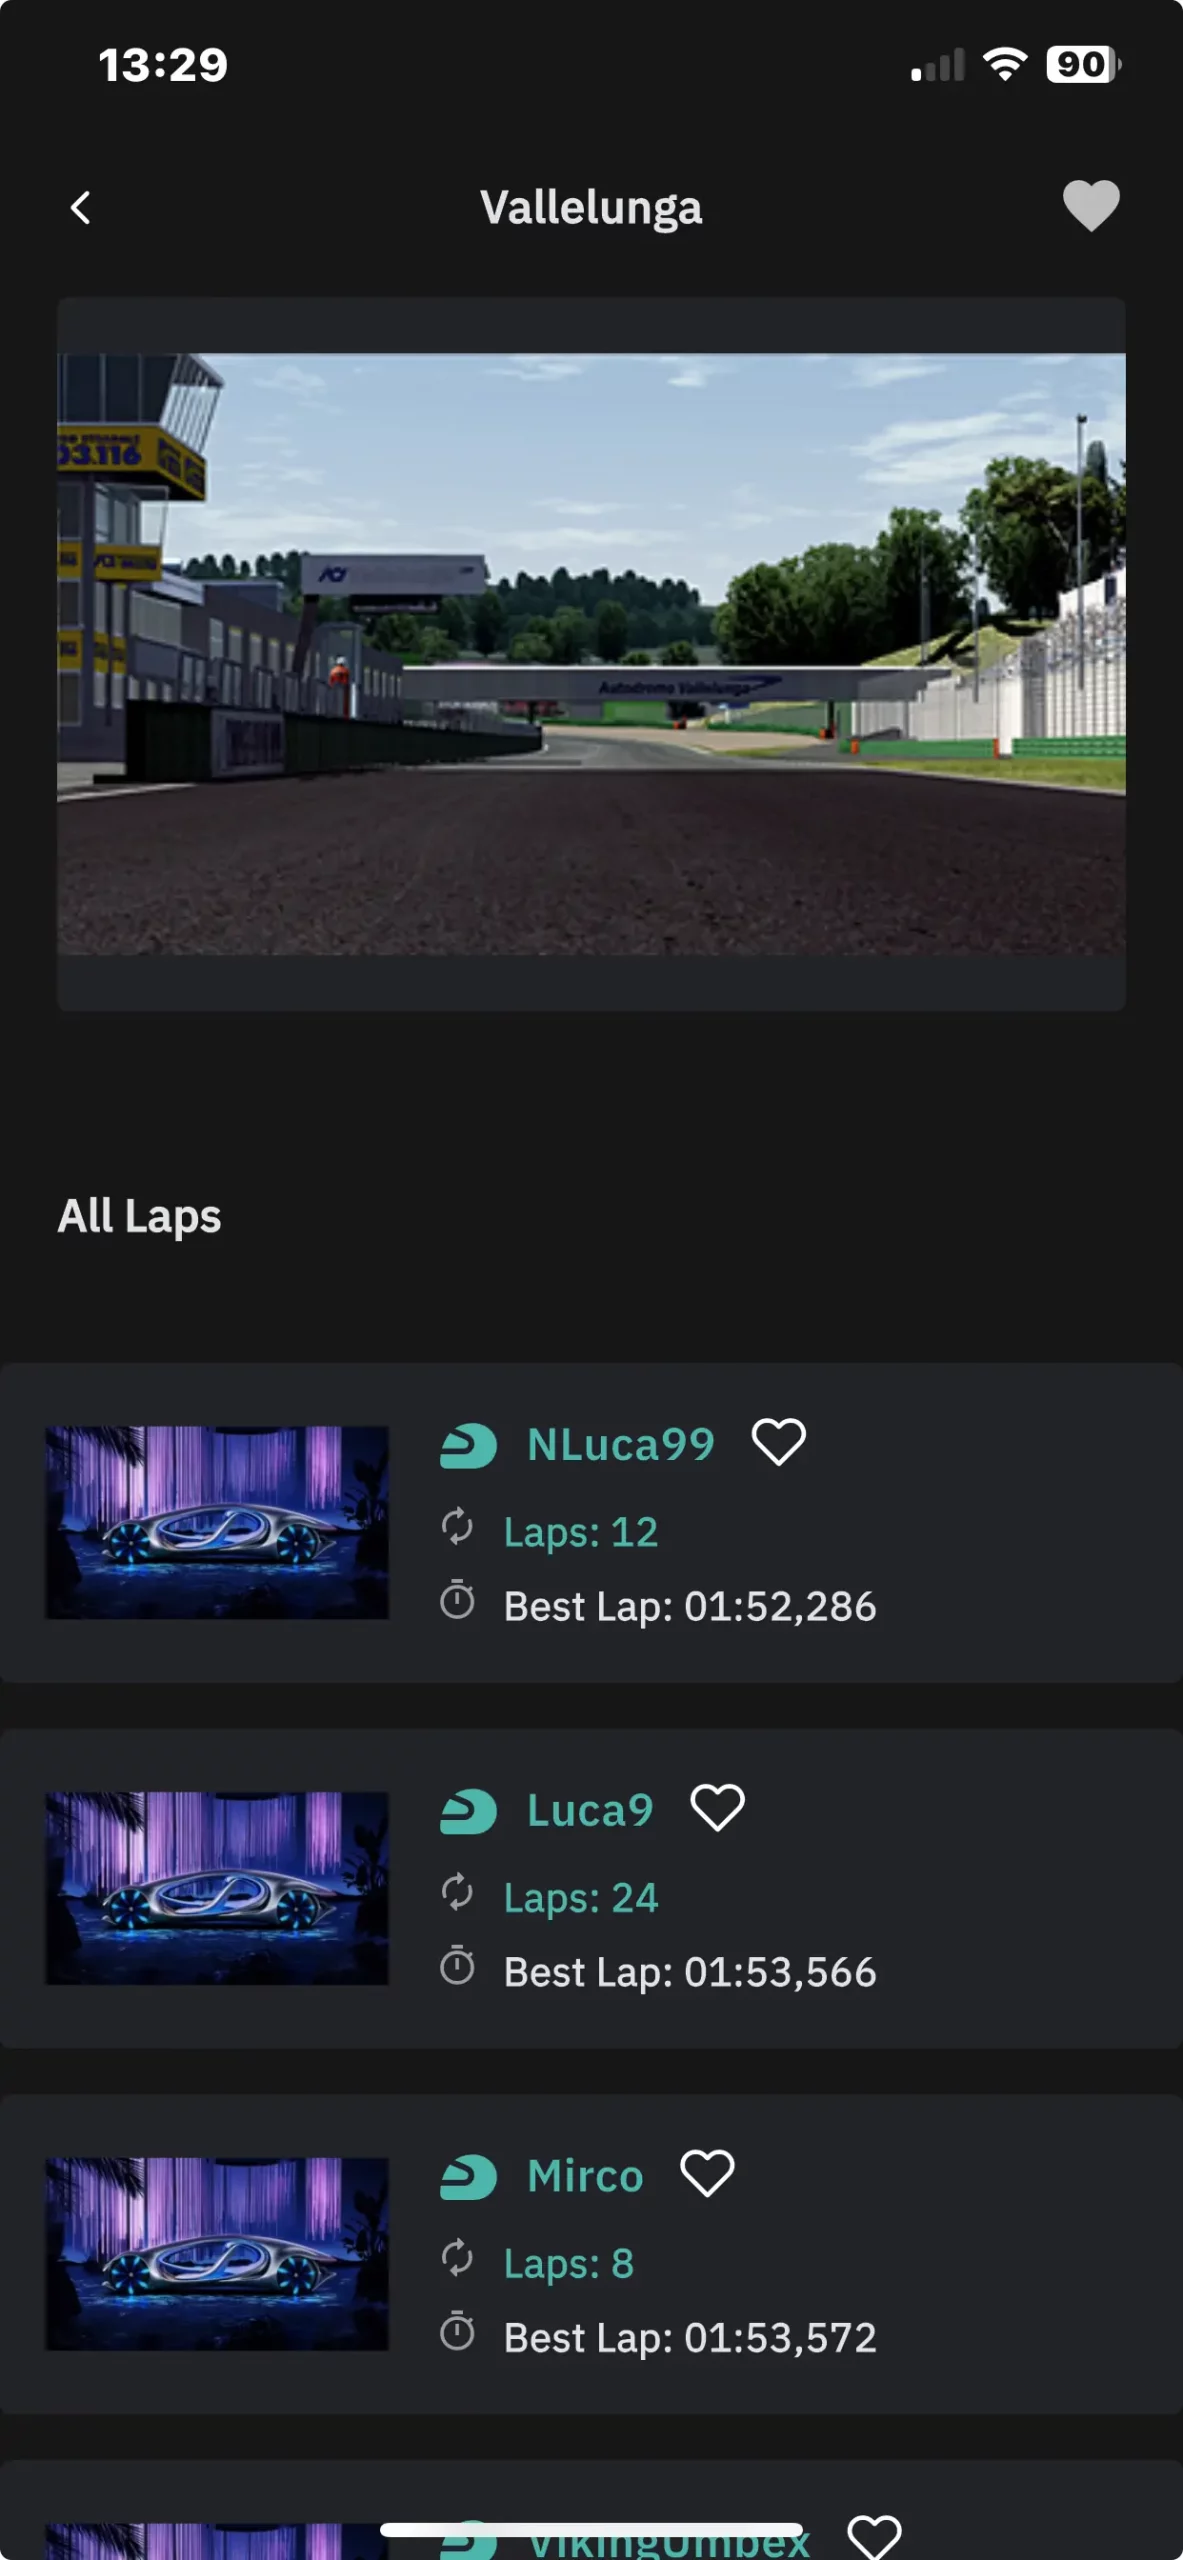Toggle heart next to Mirco
The height and width of the screenshot is (2560, 1183).
pos(707,2174)
